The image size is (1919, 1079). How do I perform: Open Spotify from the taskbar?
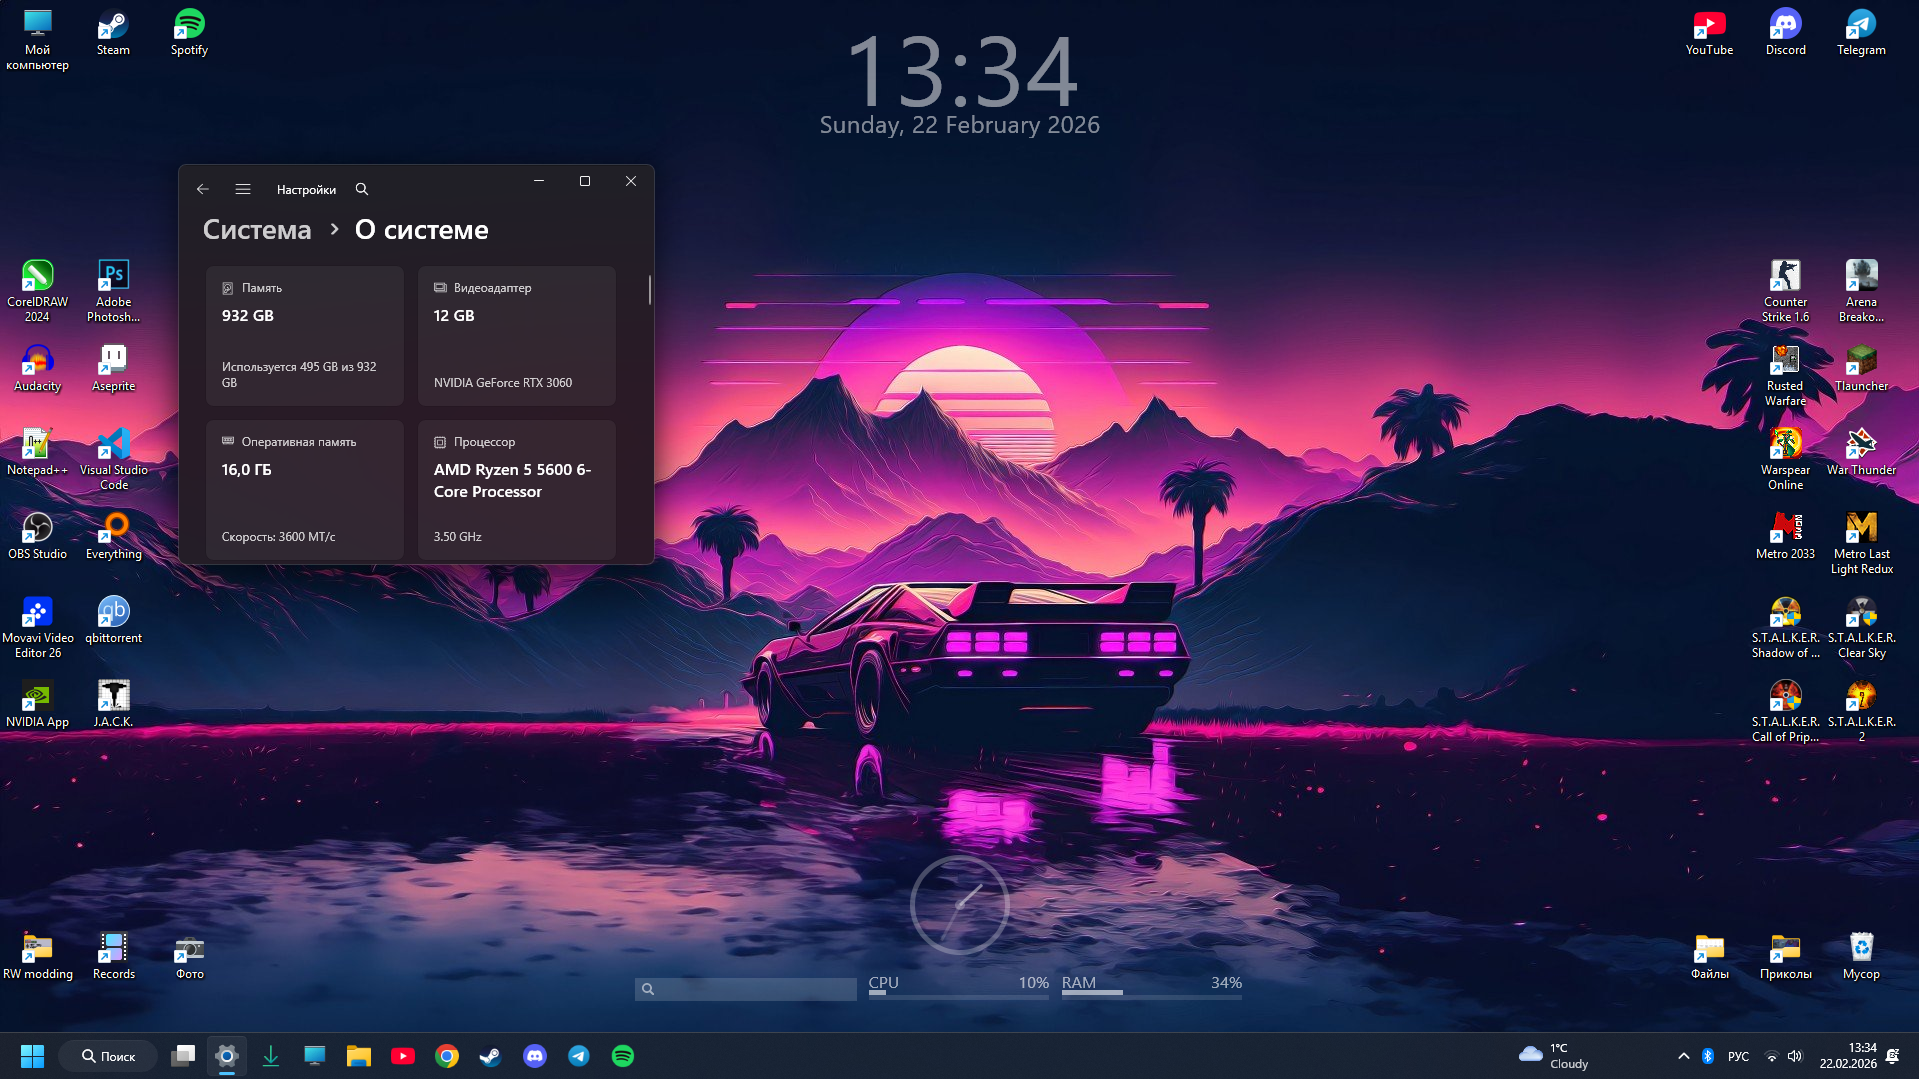(623, 1056)
